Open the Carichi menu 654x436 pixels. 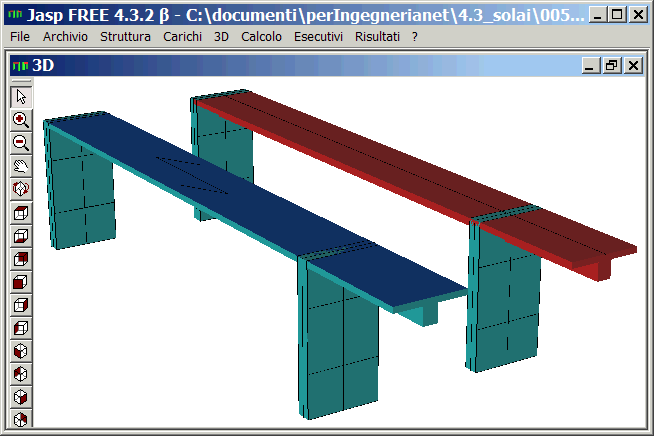pos(182,37)
